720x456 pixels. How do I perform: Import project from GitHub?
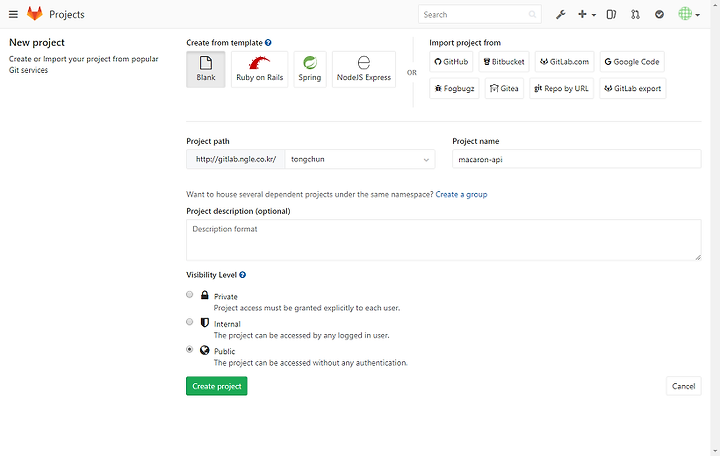[451, 62]
